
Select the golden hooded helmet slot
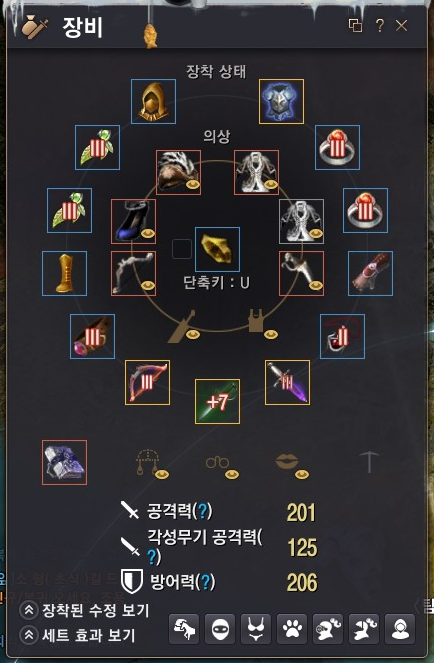coord(154,101)
